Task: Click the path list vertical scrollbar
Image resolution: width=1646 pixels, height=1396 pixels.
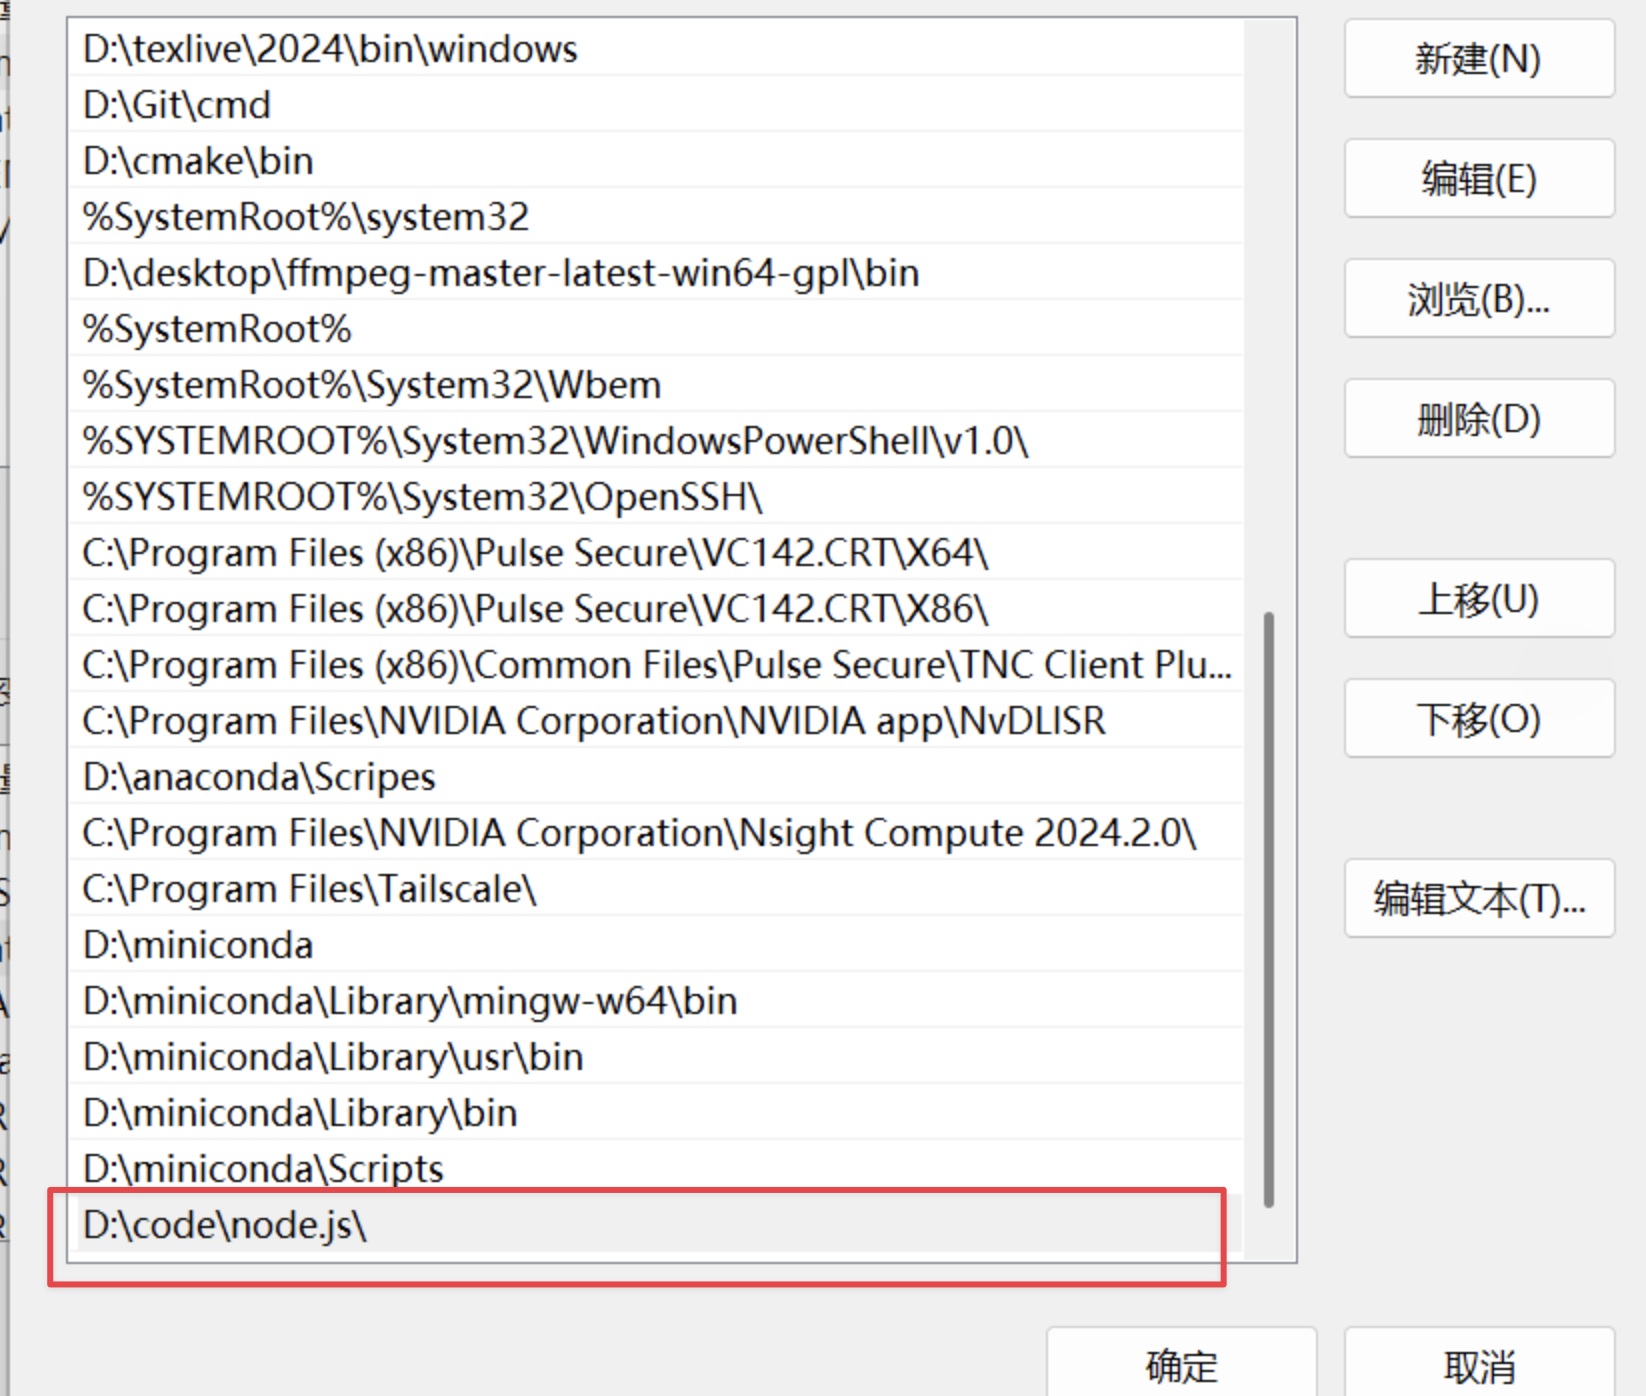Action: 1269,908
